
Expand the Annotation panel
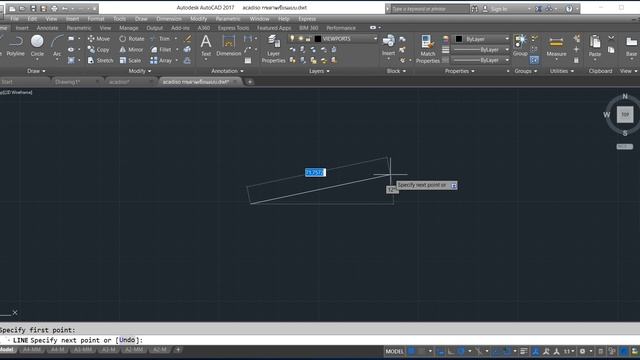click(227, 71)
